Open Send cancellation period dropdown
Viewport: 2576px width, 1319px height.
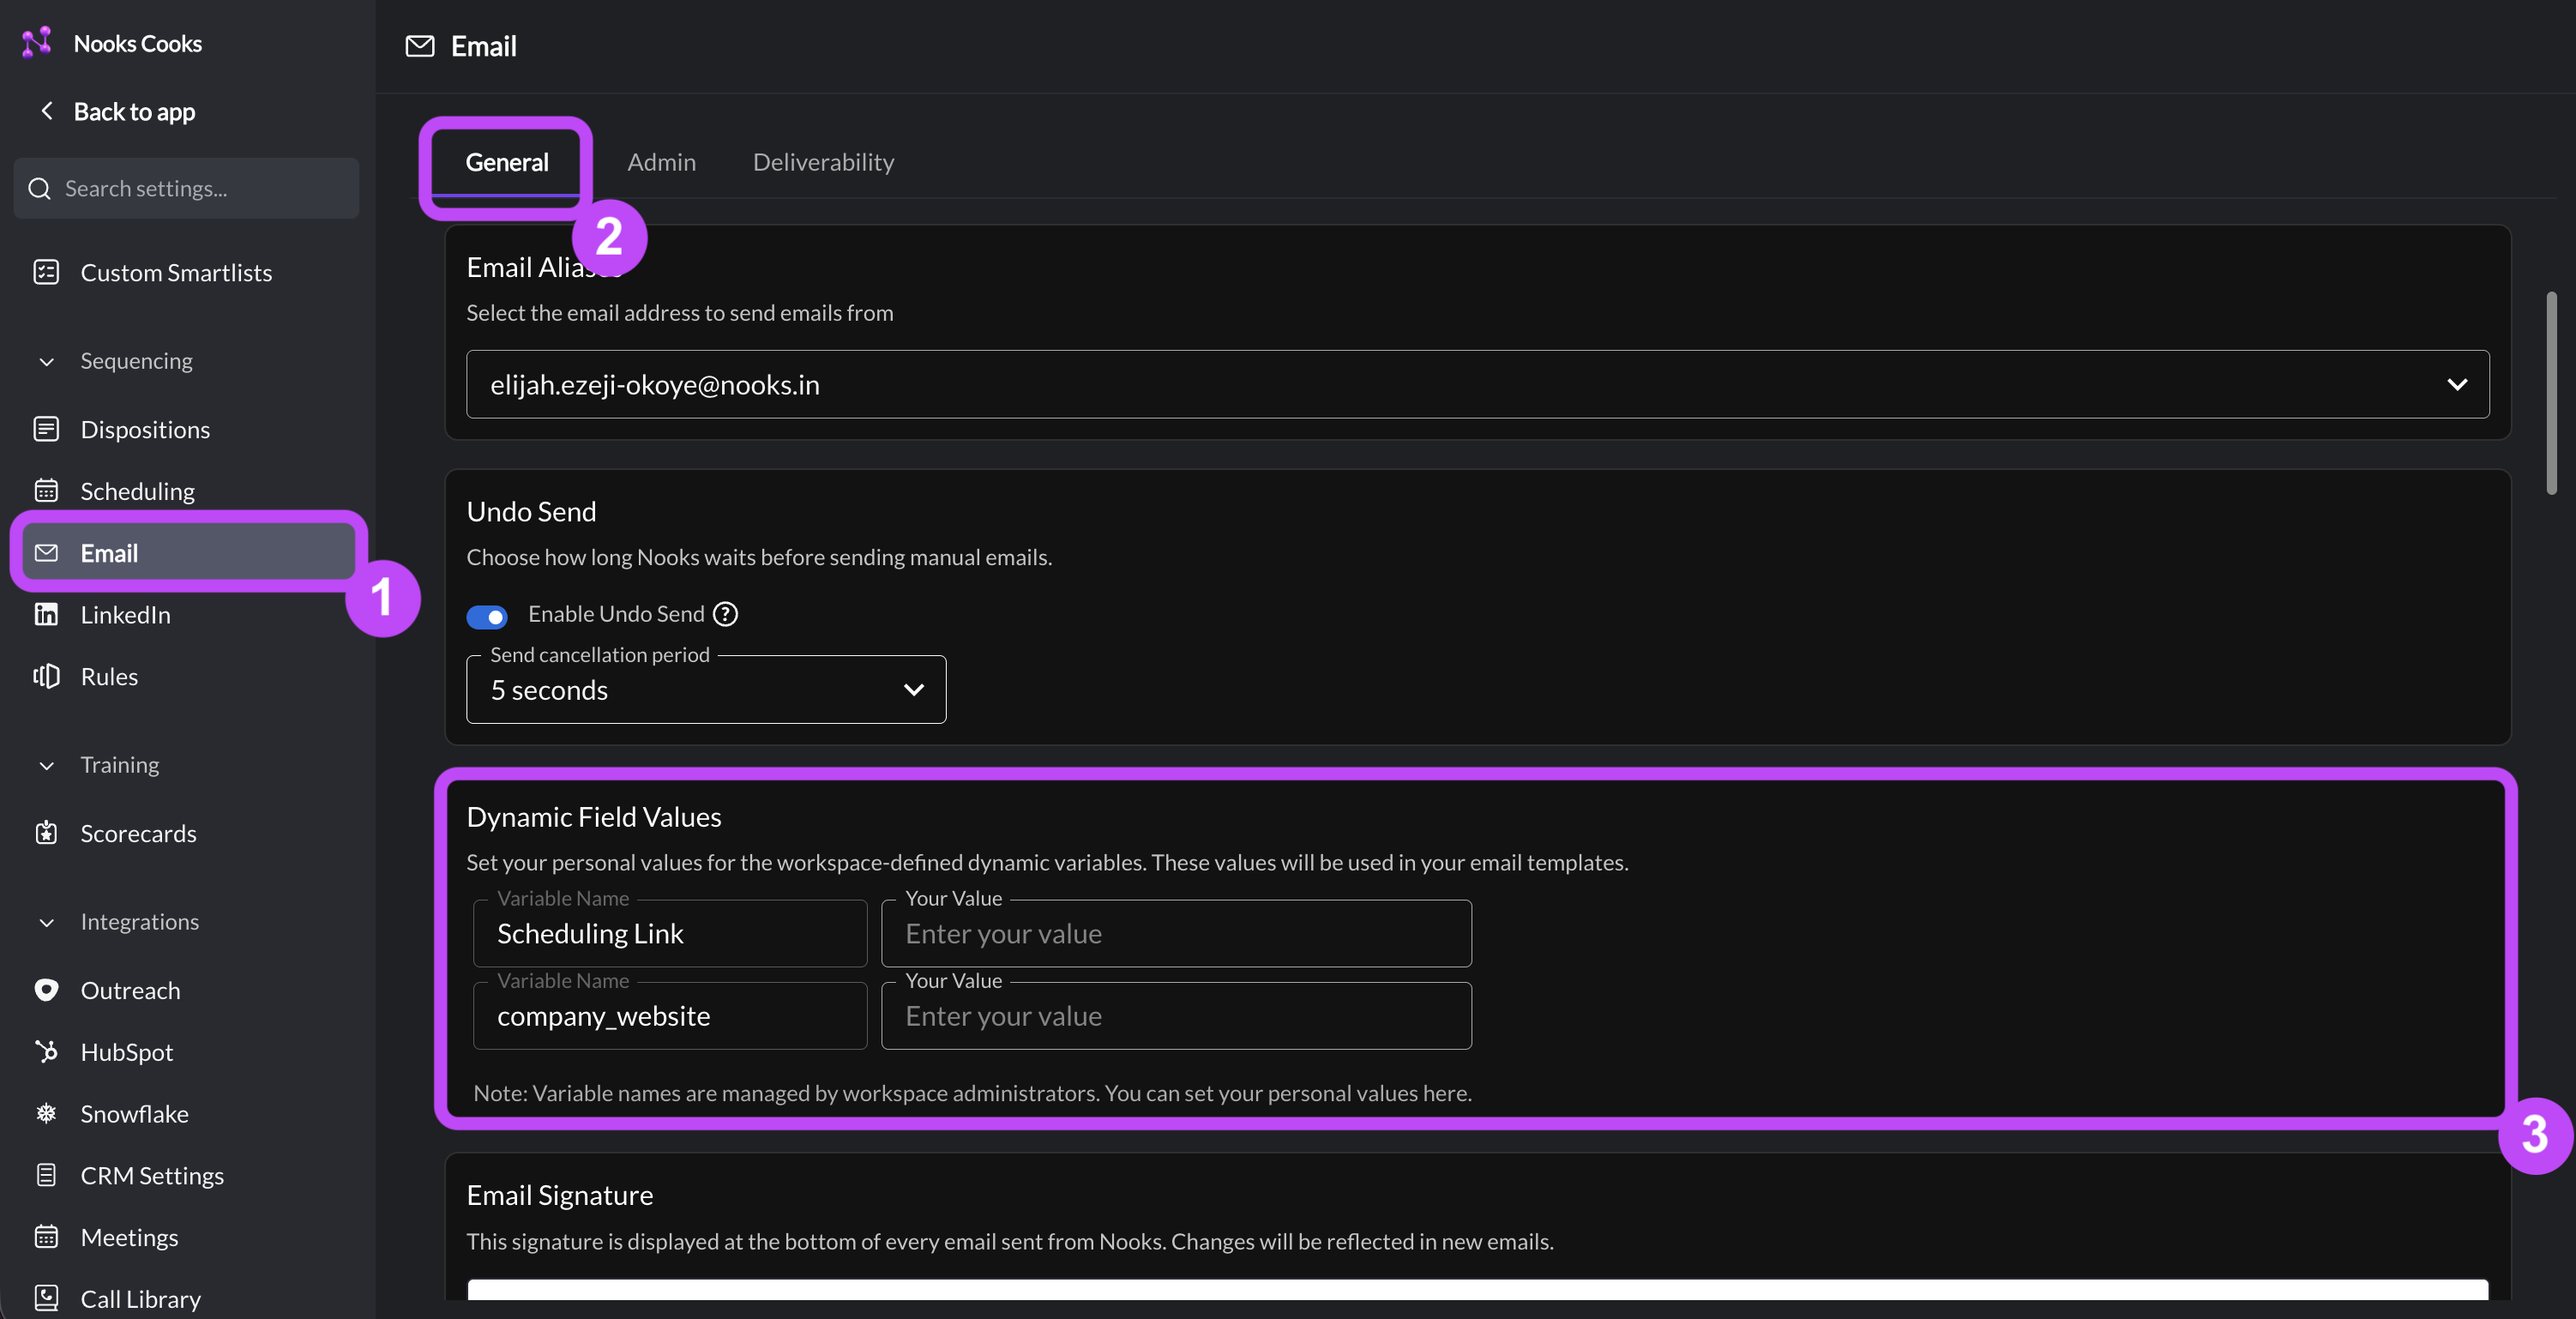[706, 690]
